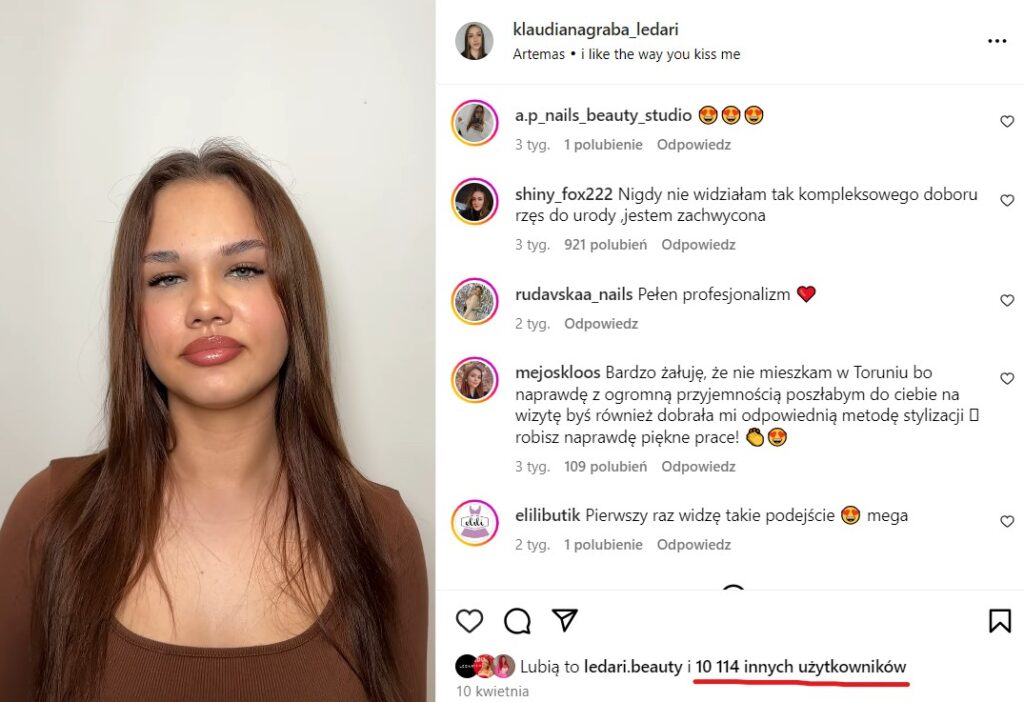This screenshot has height=702, width=1024.
Task: Share the post via paper plane icon
Action: [565, 620]
